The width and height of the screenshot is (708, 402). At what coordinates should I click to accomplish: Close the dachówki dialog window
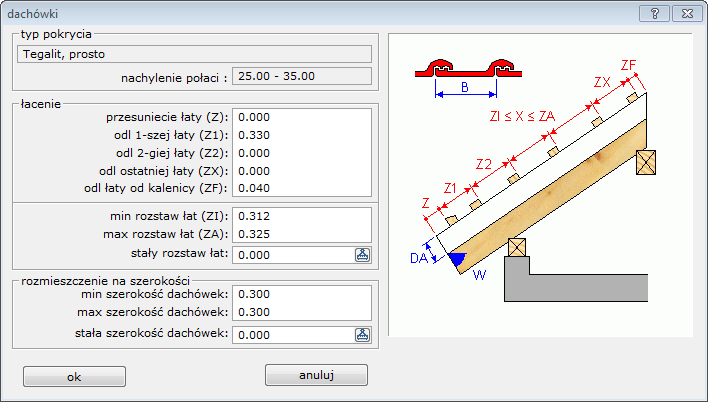pyautogui.click(x=684, y=12)
